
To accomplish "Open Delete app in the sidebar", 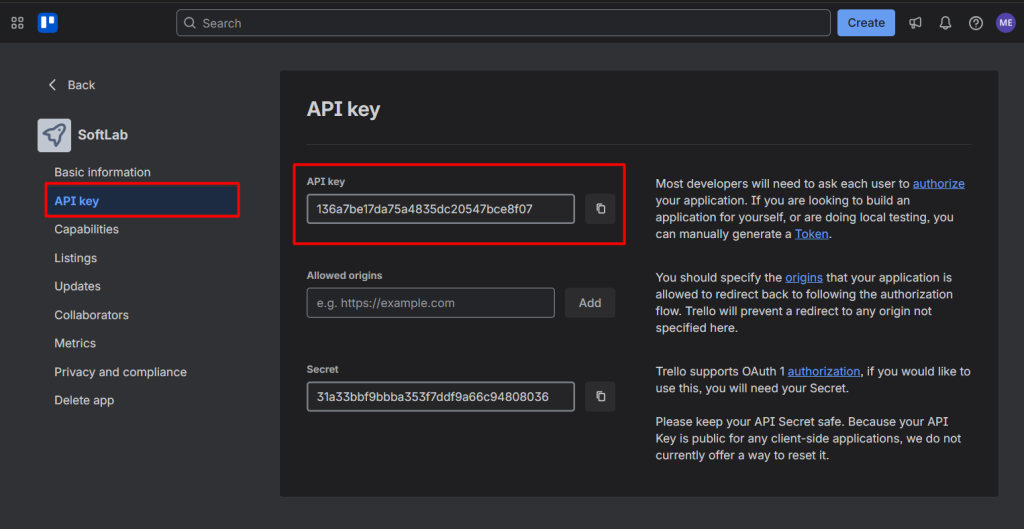I will tap(84, 400).
